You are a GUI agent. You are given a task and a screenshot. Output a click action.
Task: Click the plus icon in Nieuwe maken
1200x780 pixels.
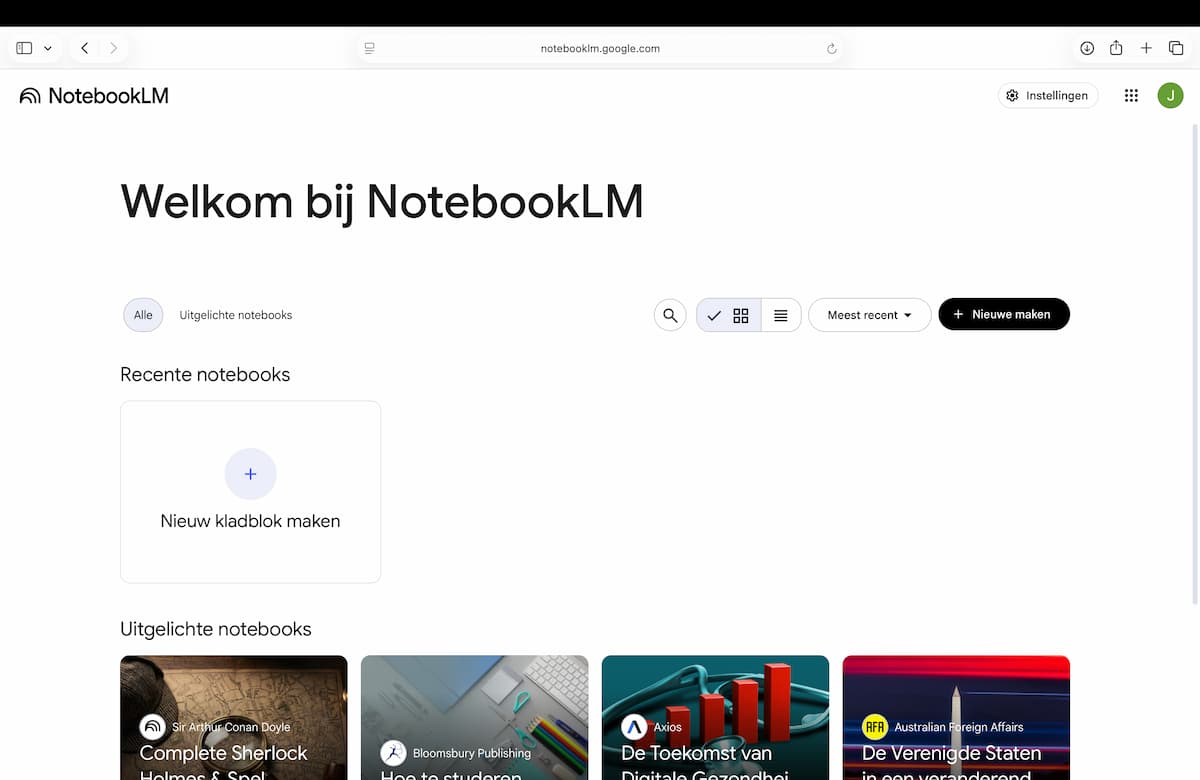point(958,314)
